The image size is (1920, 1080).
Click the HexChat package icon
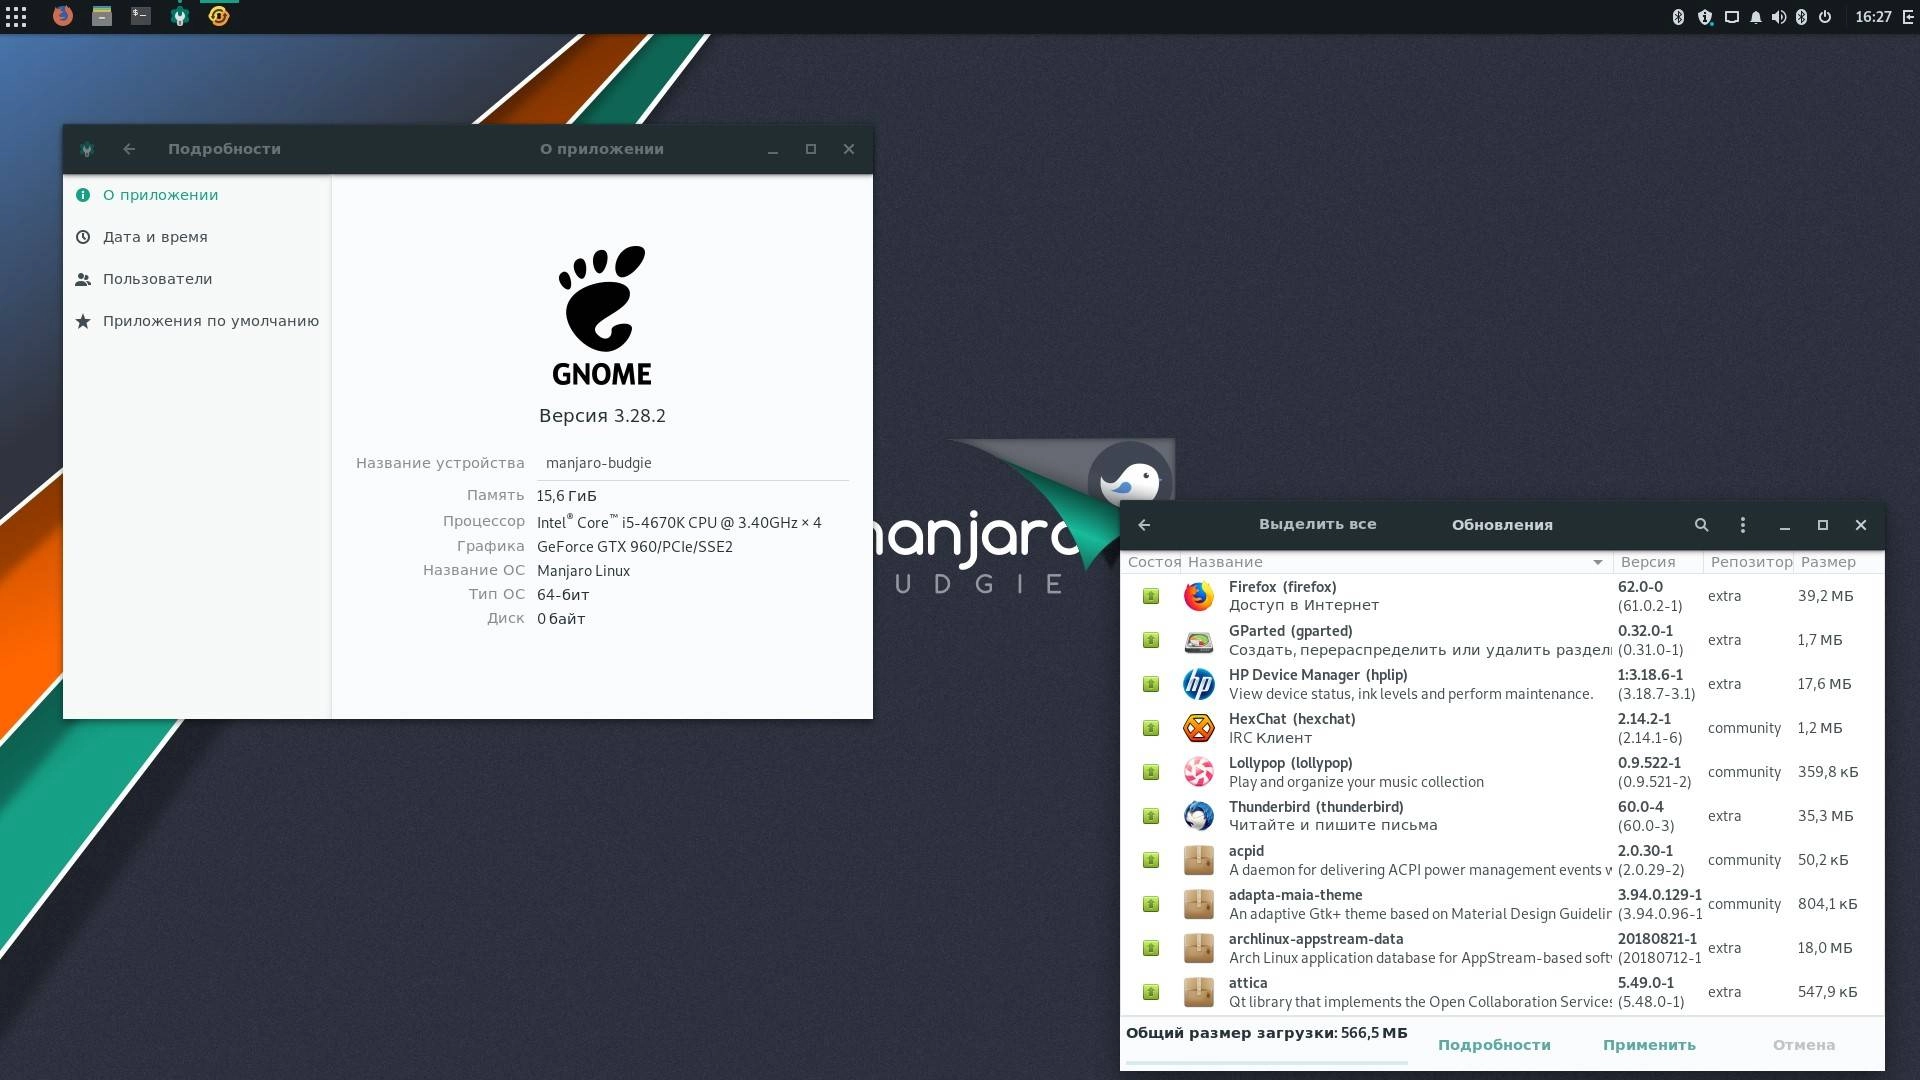click(1198, 728)
